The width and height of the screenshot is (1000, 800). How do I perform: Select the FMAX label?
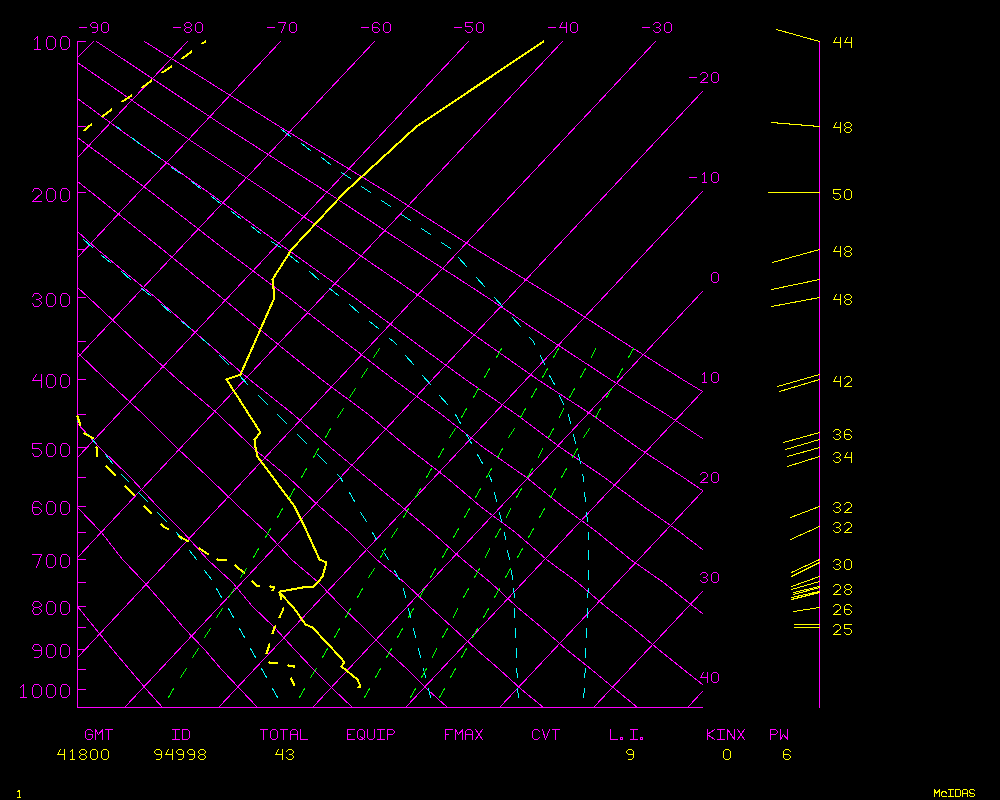click(463, 735)
